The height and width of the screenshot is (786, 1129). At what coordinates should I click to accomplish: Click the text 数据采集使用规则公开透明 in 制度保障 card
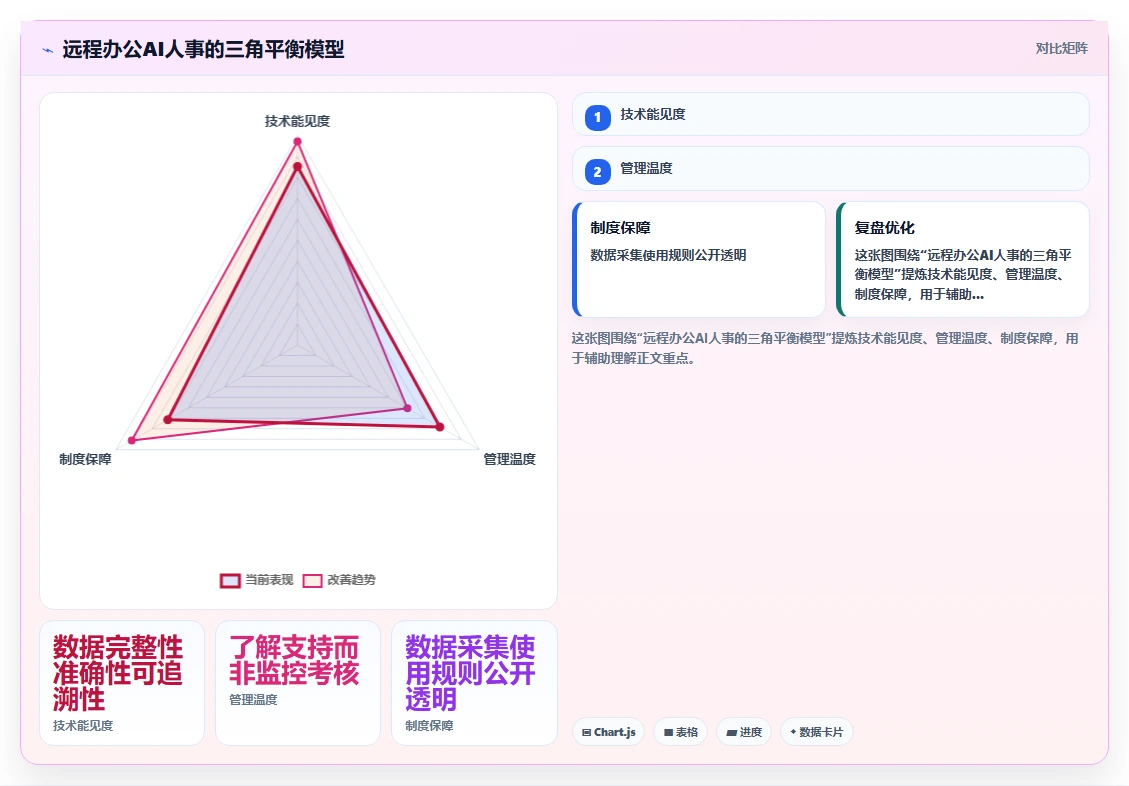pyautogui.click(x=668, y=255)
